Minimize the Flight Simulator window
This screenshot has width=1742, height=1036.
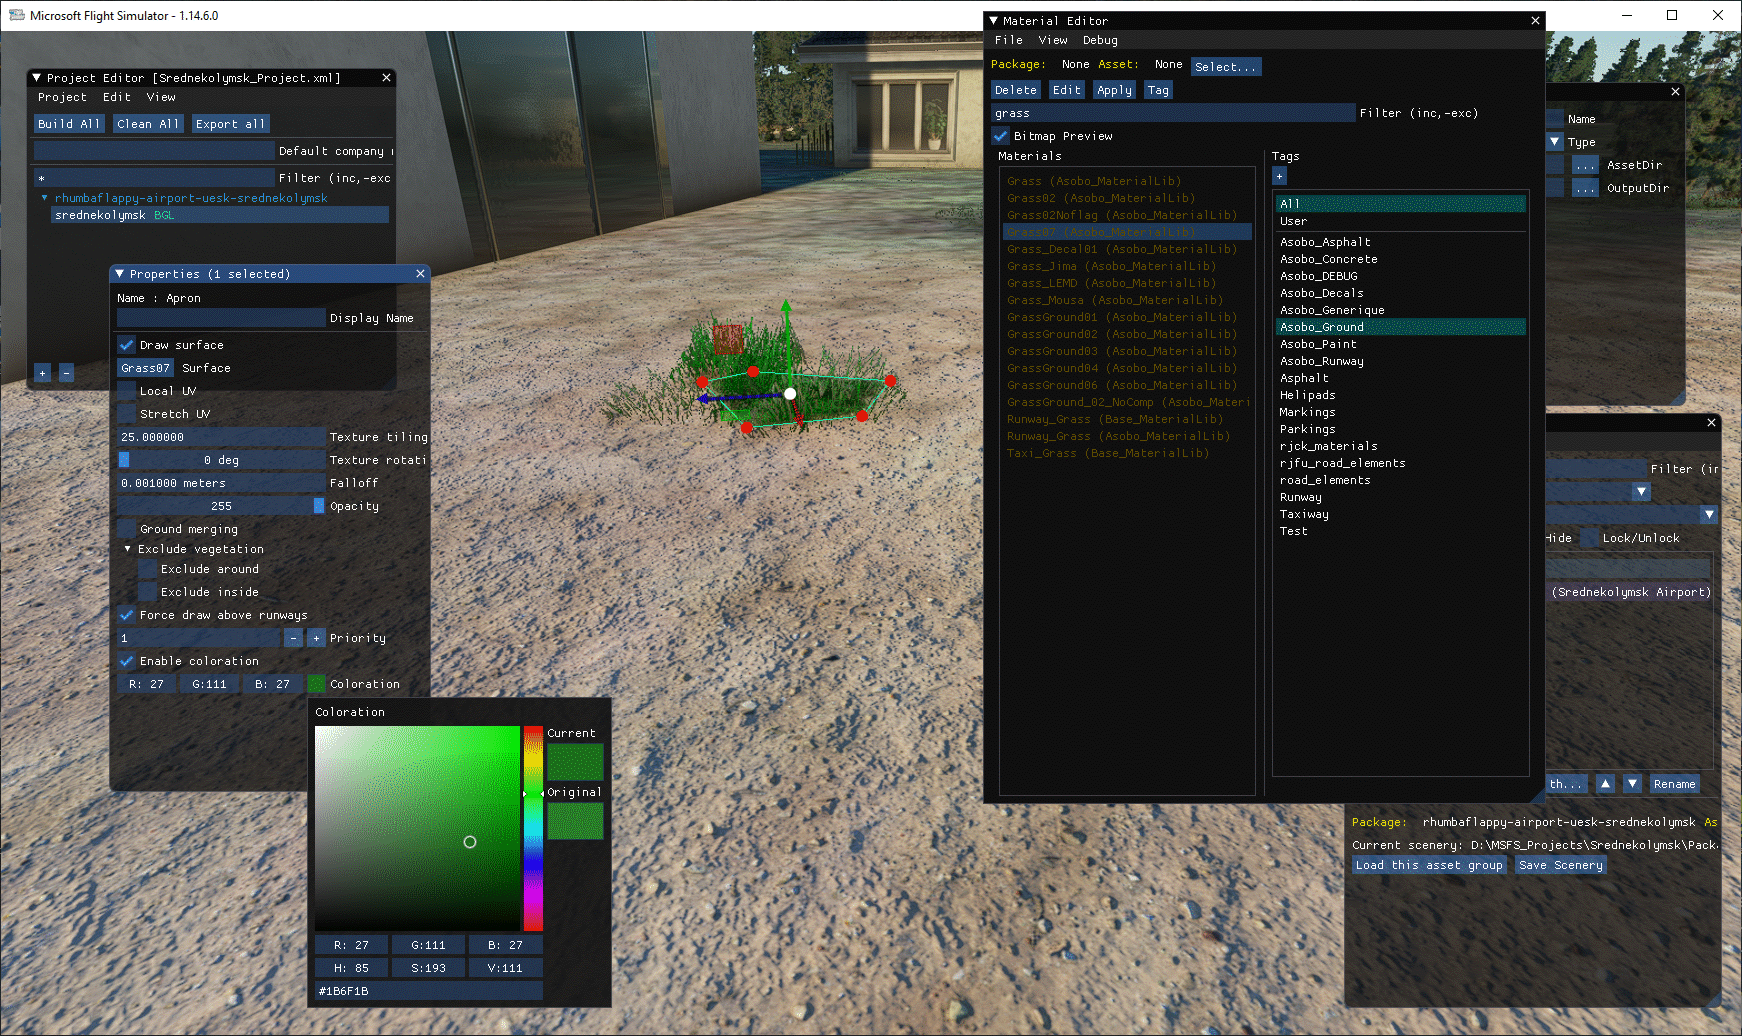1626,15
